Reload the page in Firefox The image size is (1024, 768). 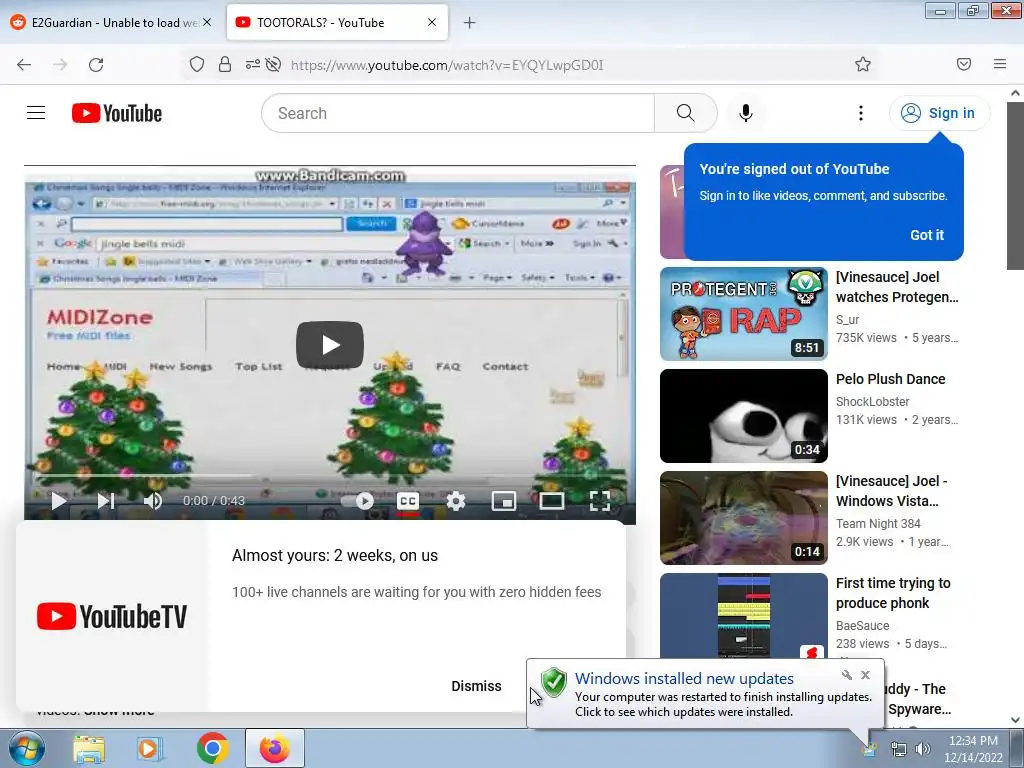coord(96,65)
